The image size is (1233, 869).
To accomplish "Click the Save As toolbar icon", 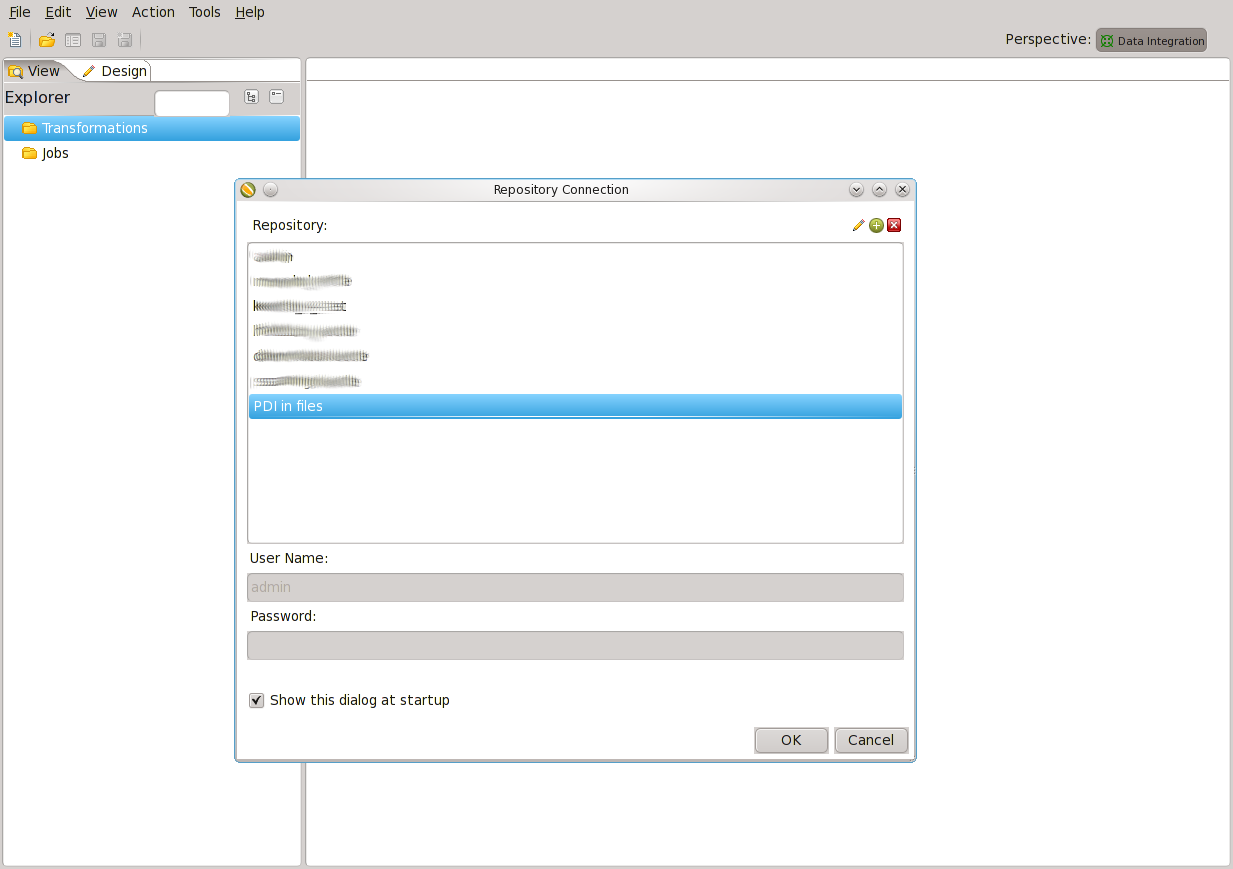I will tap(125, 40).
